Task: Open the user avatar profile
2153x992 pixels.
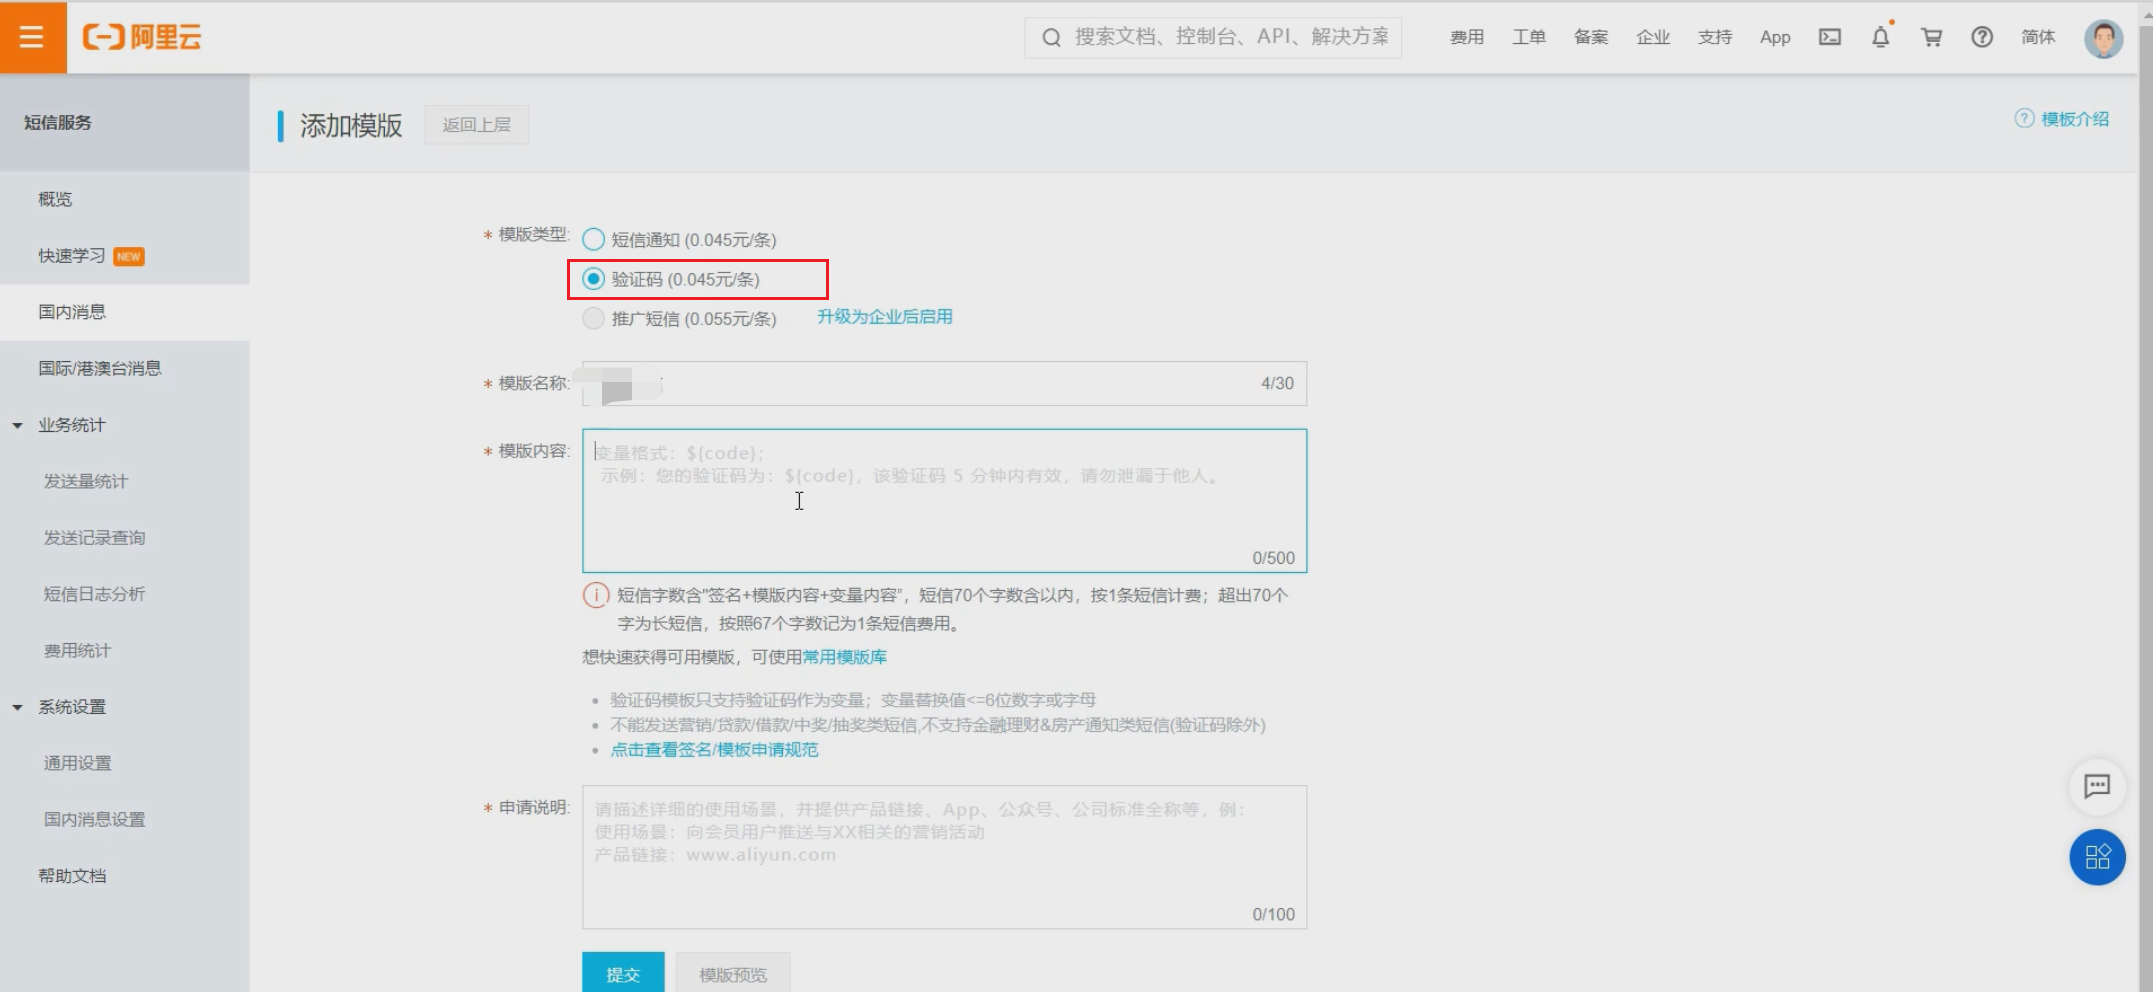Action: [2103, 38]
